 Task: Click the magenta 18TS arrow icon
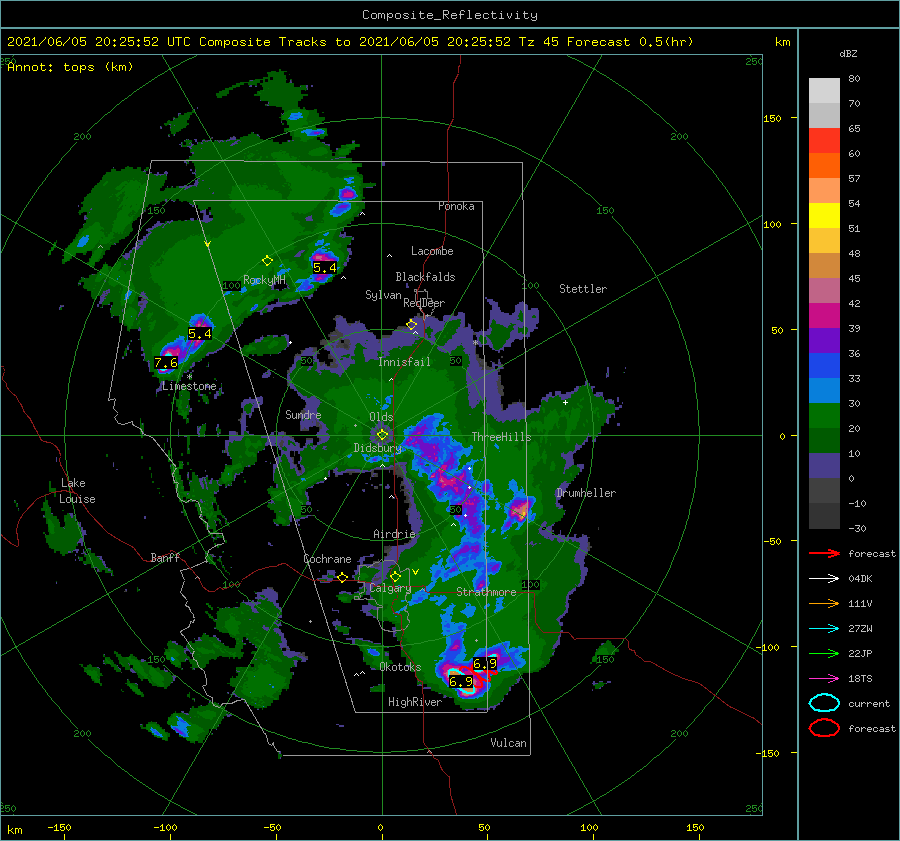click(824, 679)
